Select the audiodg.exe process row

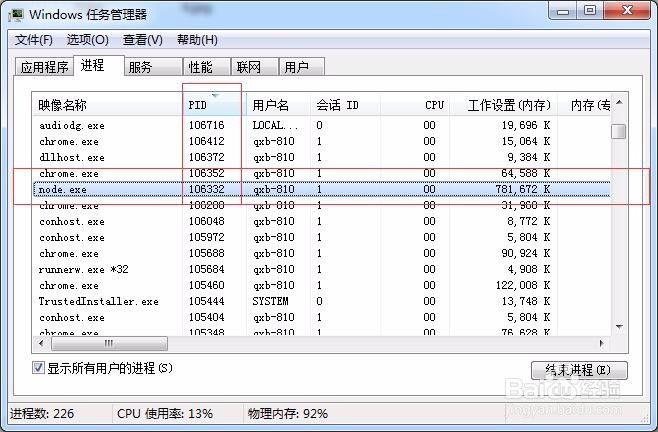coord(321,125)
